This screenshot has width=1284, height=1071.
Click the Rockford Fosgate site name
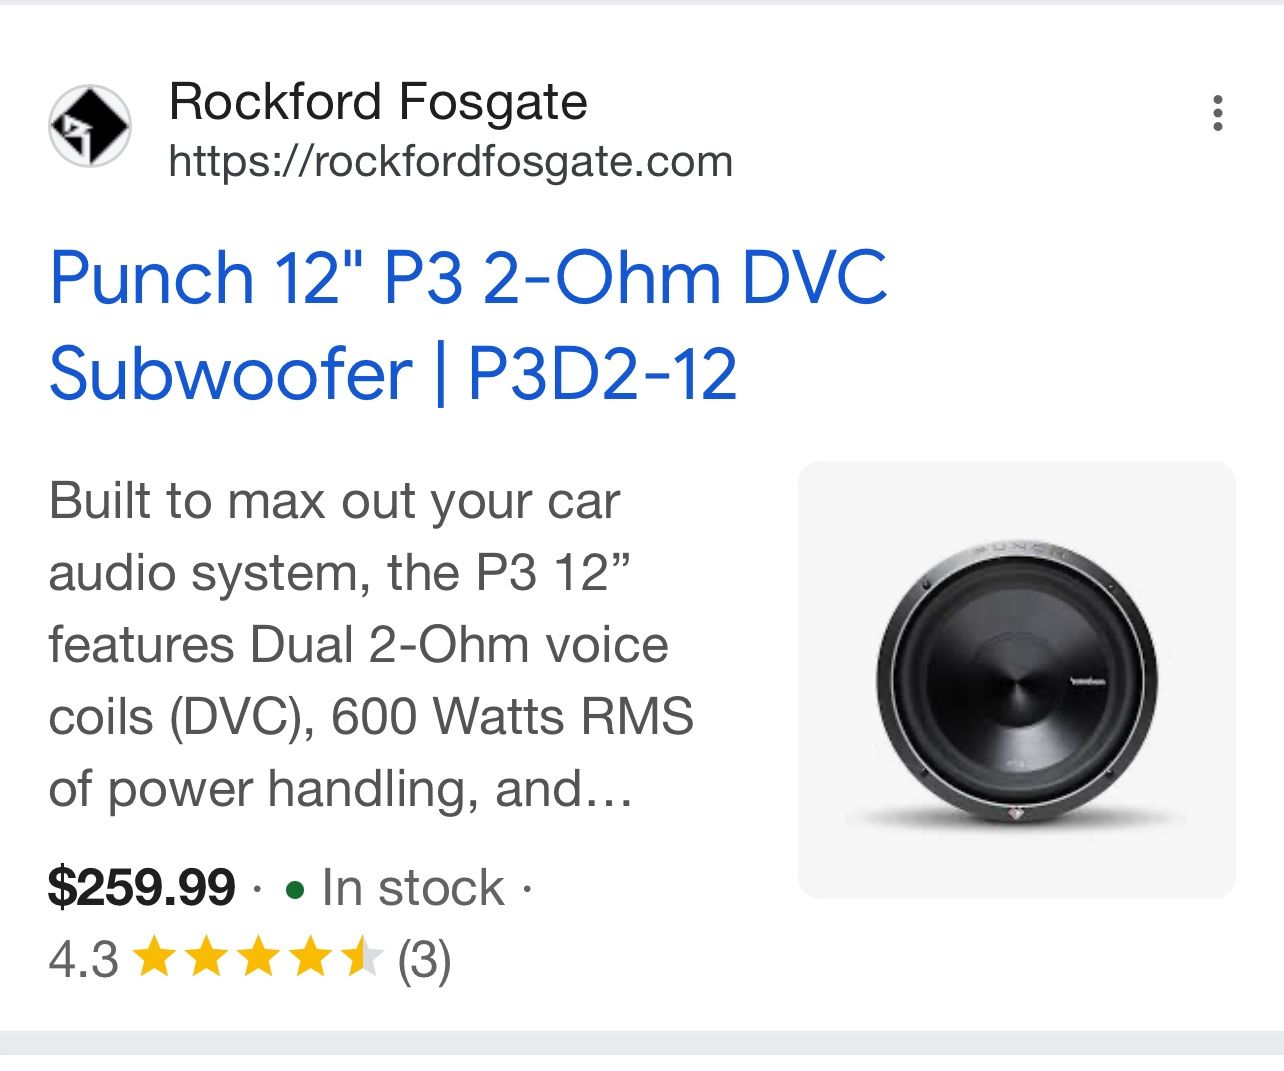coord(377,100)
